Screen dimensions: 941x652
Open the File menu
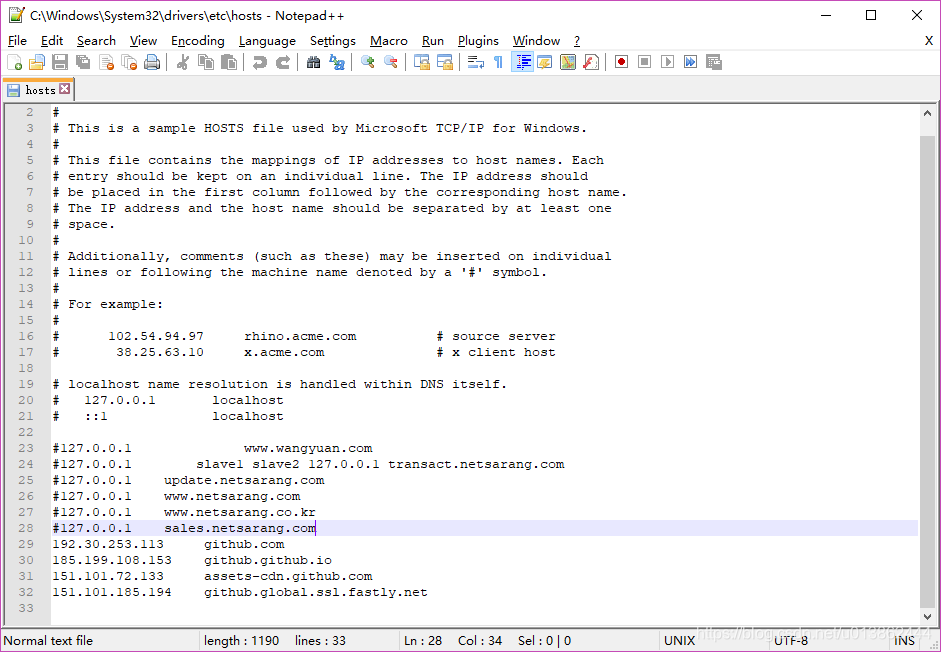coord(17,41)
